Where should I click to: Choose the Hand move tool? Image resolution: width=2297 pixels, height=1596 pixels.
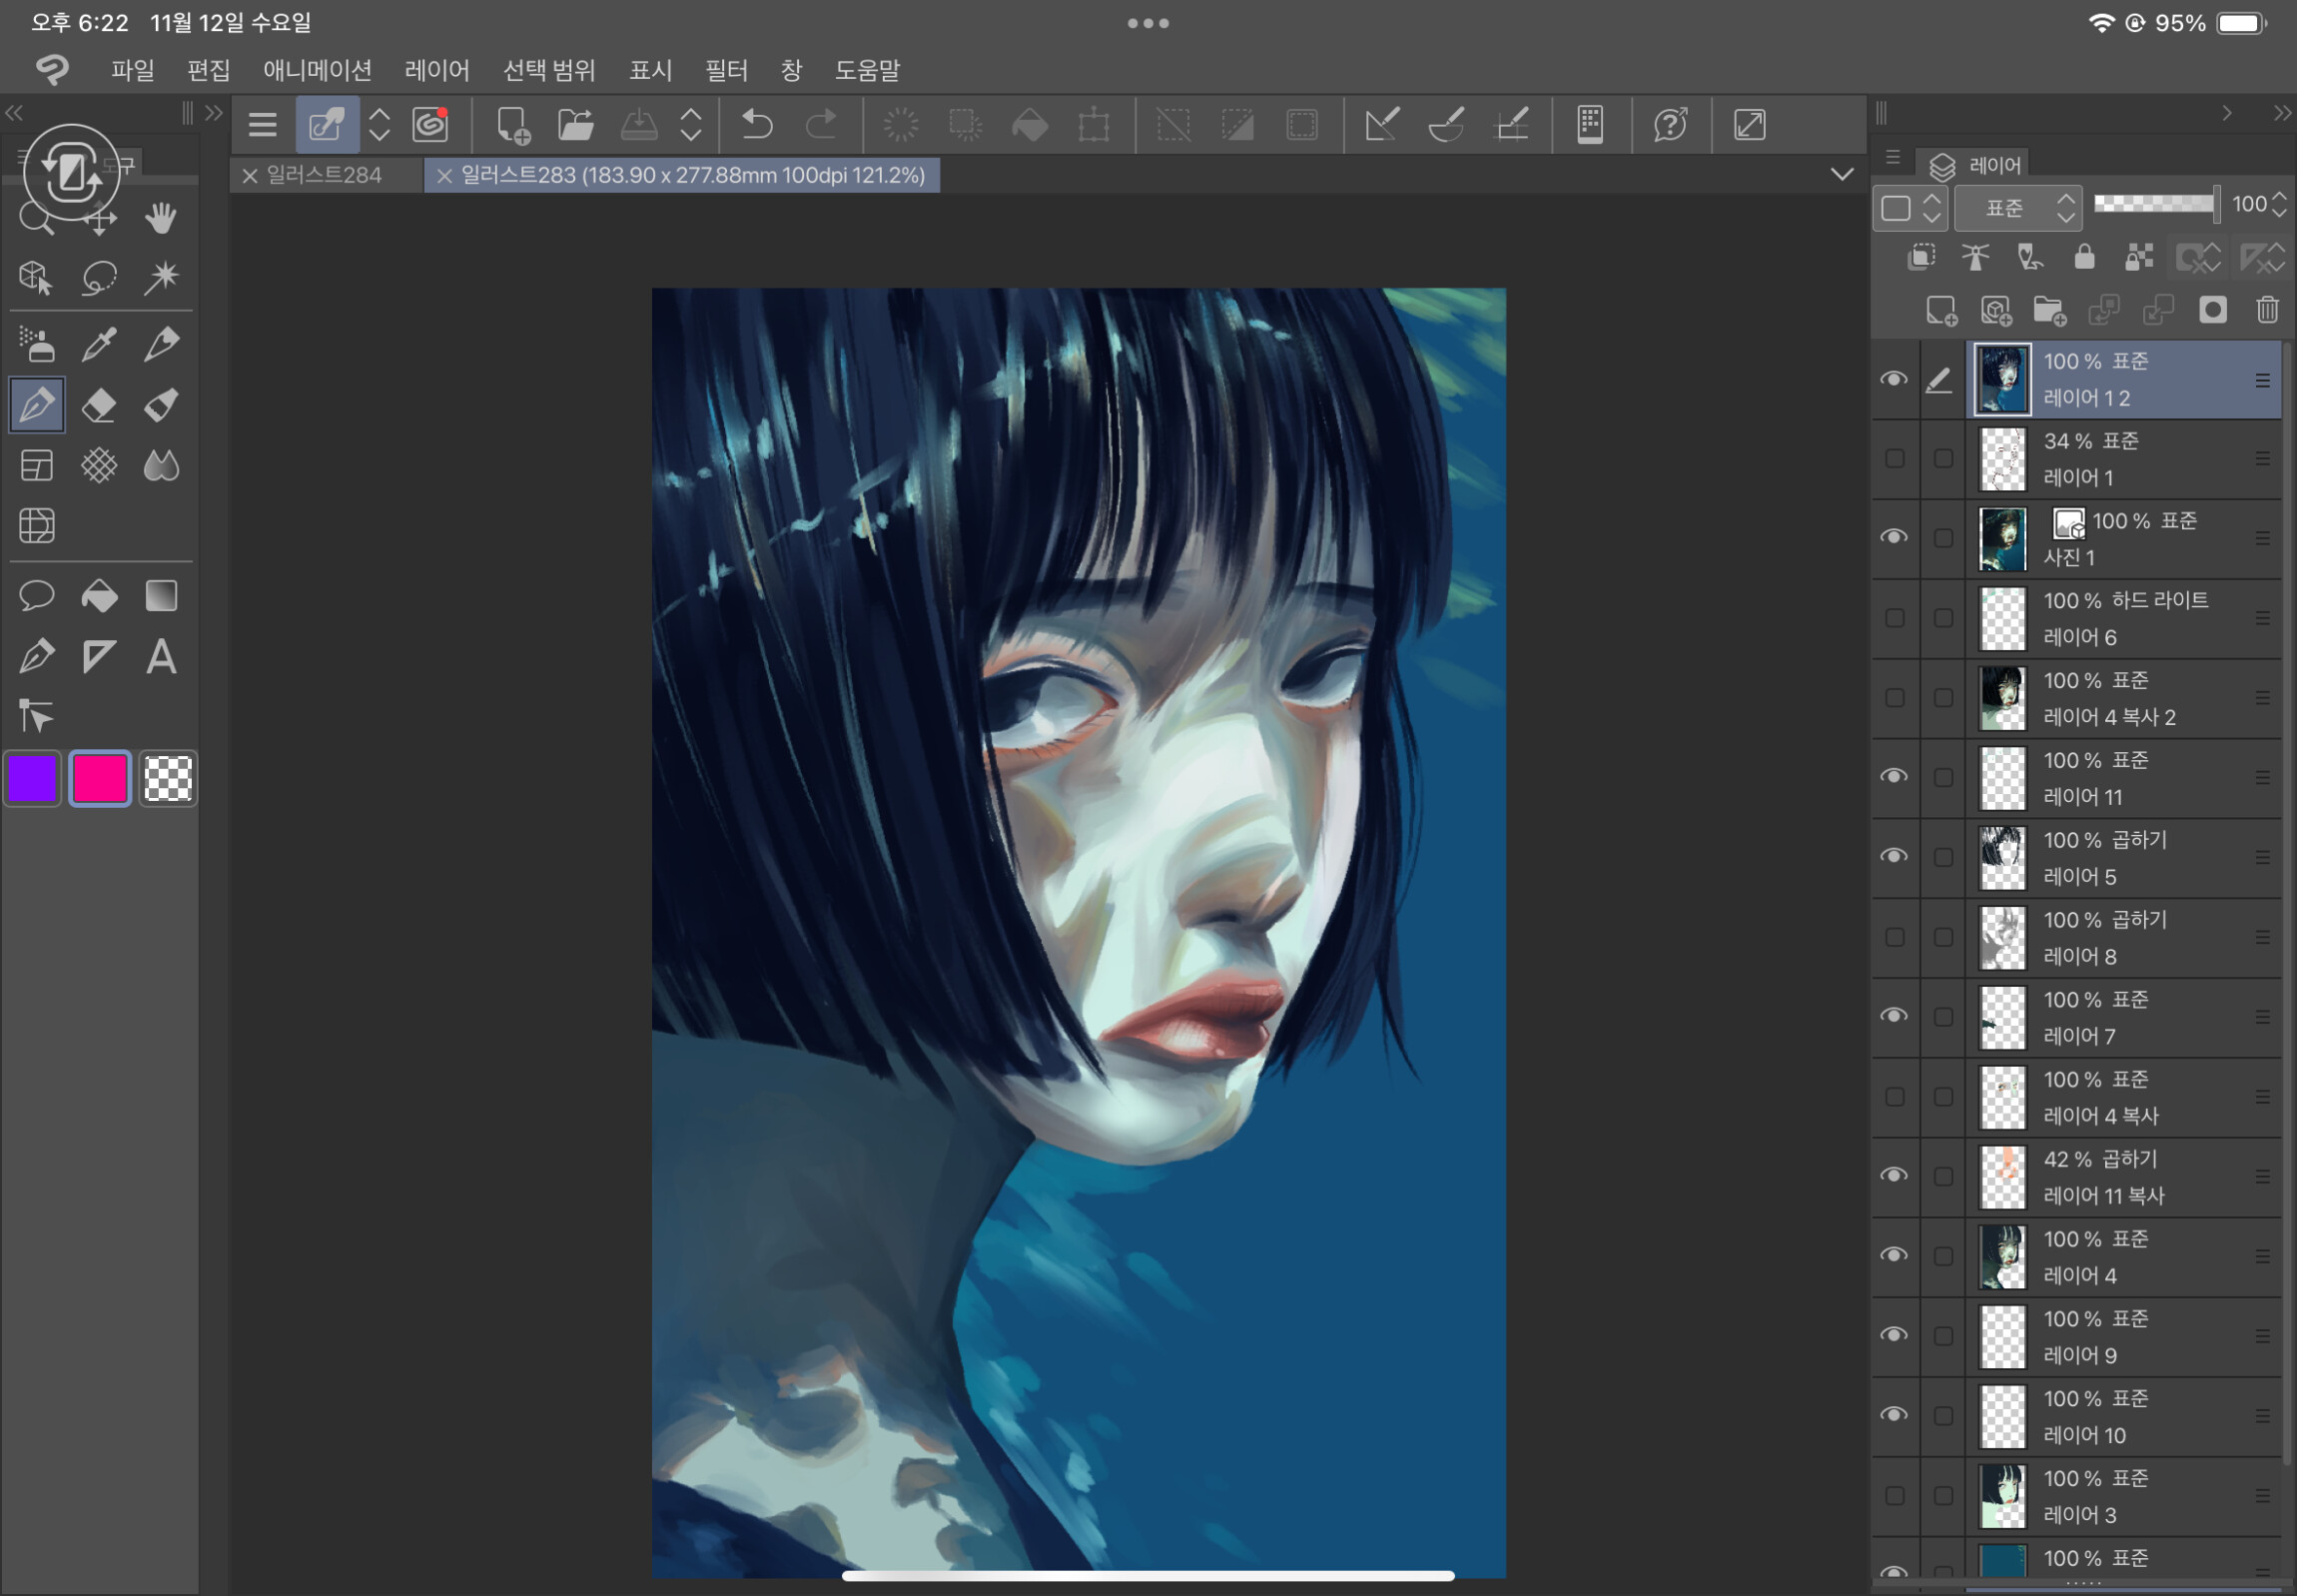point(160,217)
